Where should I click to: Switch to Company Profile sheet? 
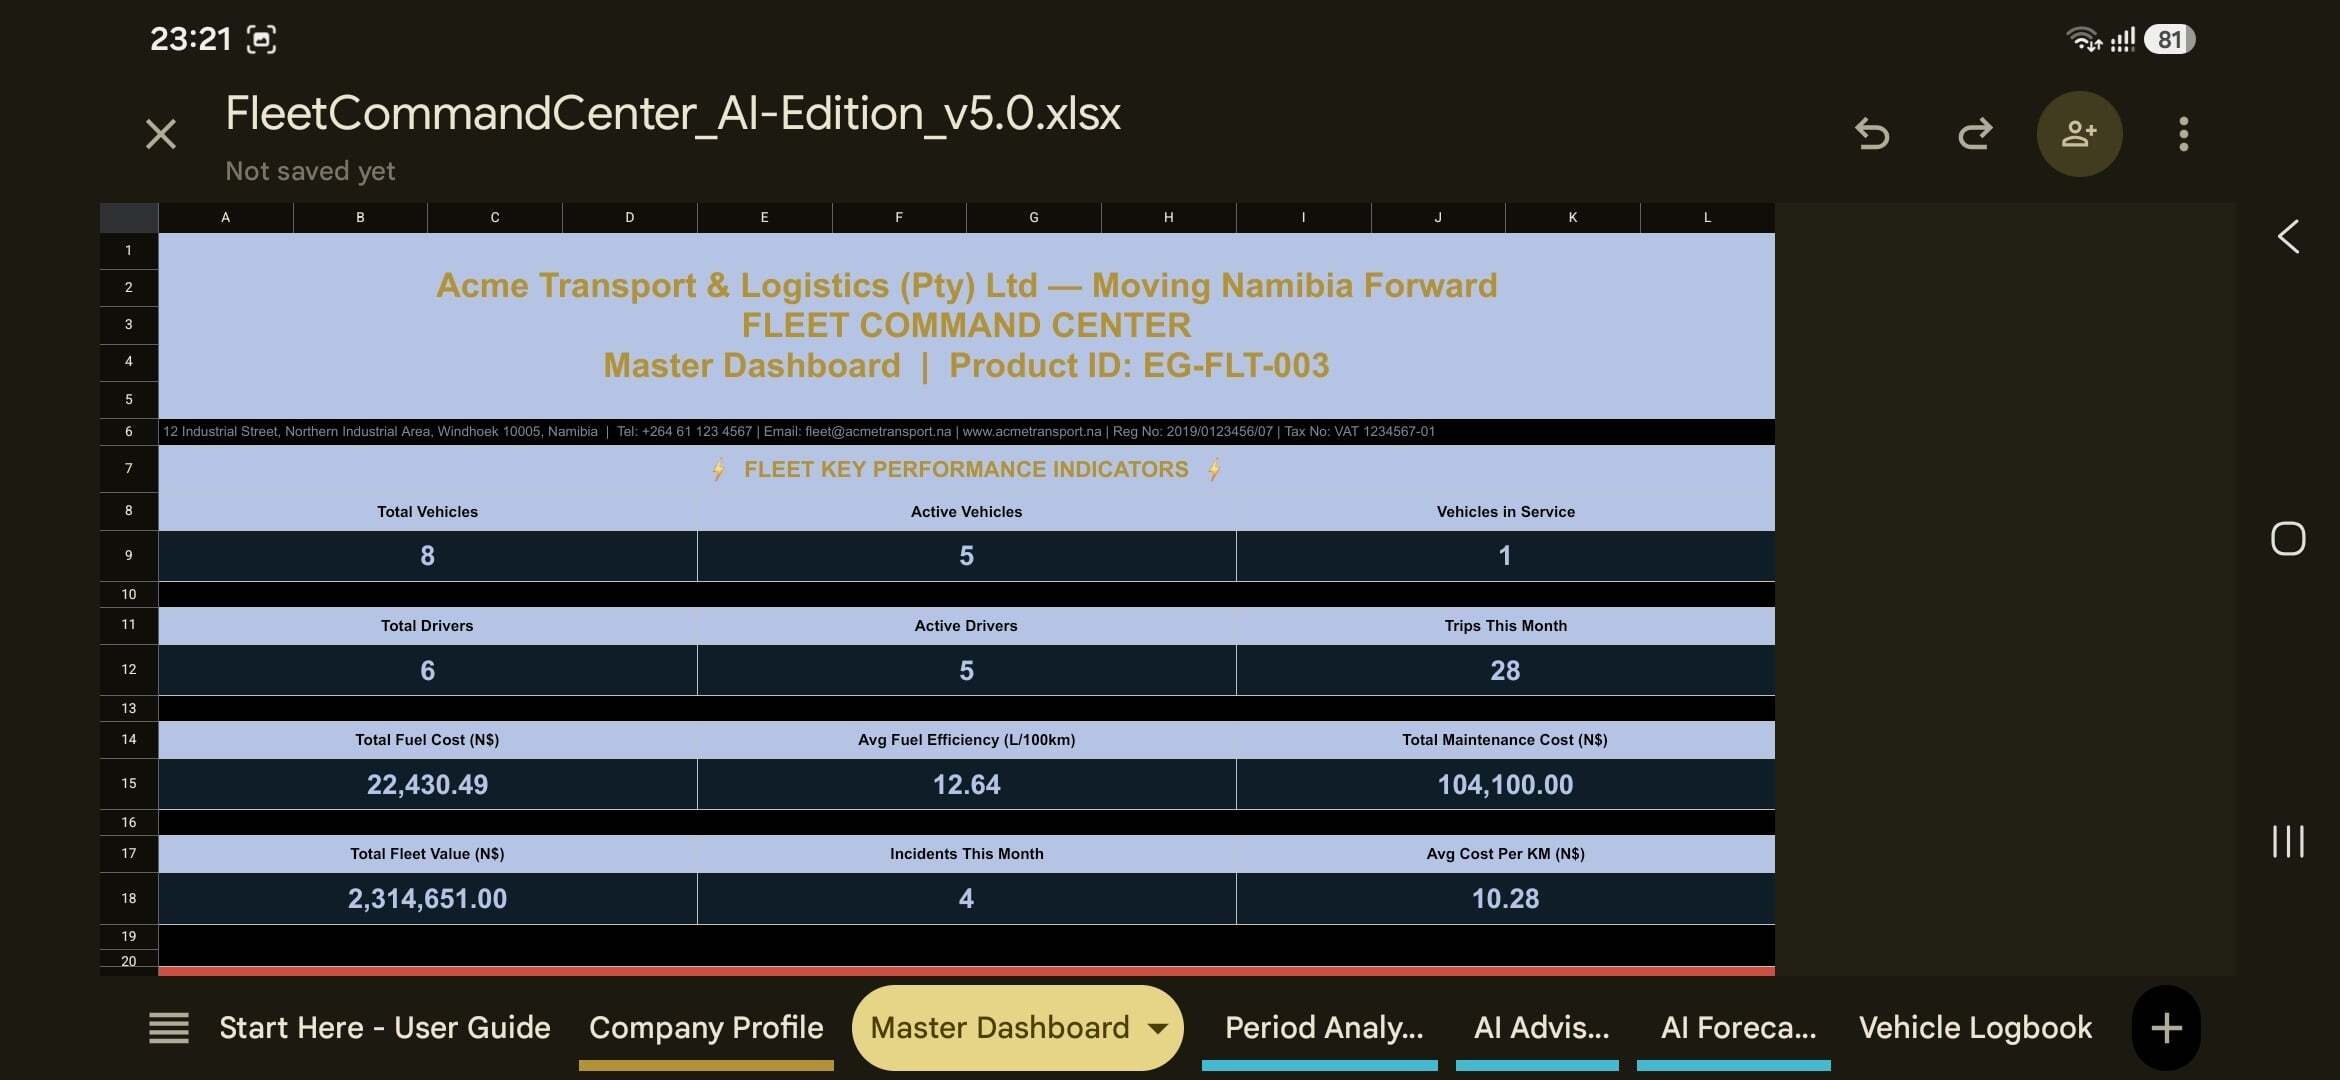(706, 1028)
